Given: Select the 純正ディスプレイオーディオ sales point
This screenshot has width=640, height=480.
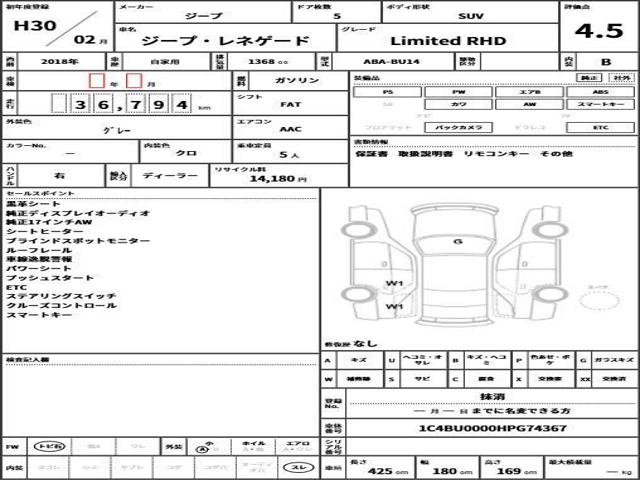Looking at the screenshot, I should pos(78,213).
